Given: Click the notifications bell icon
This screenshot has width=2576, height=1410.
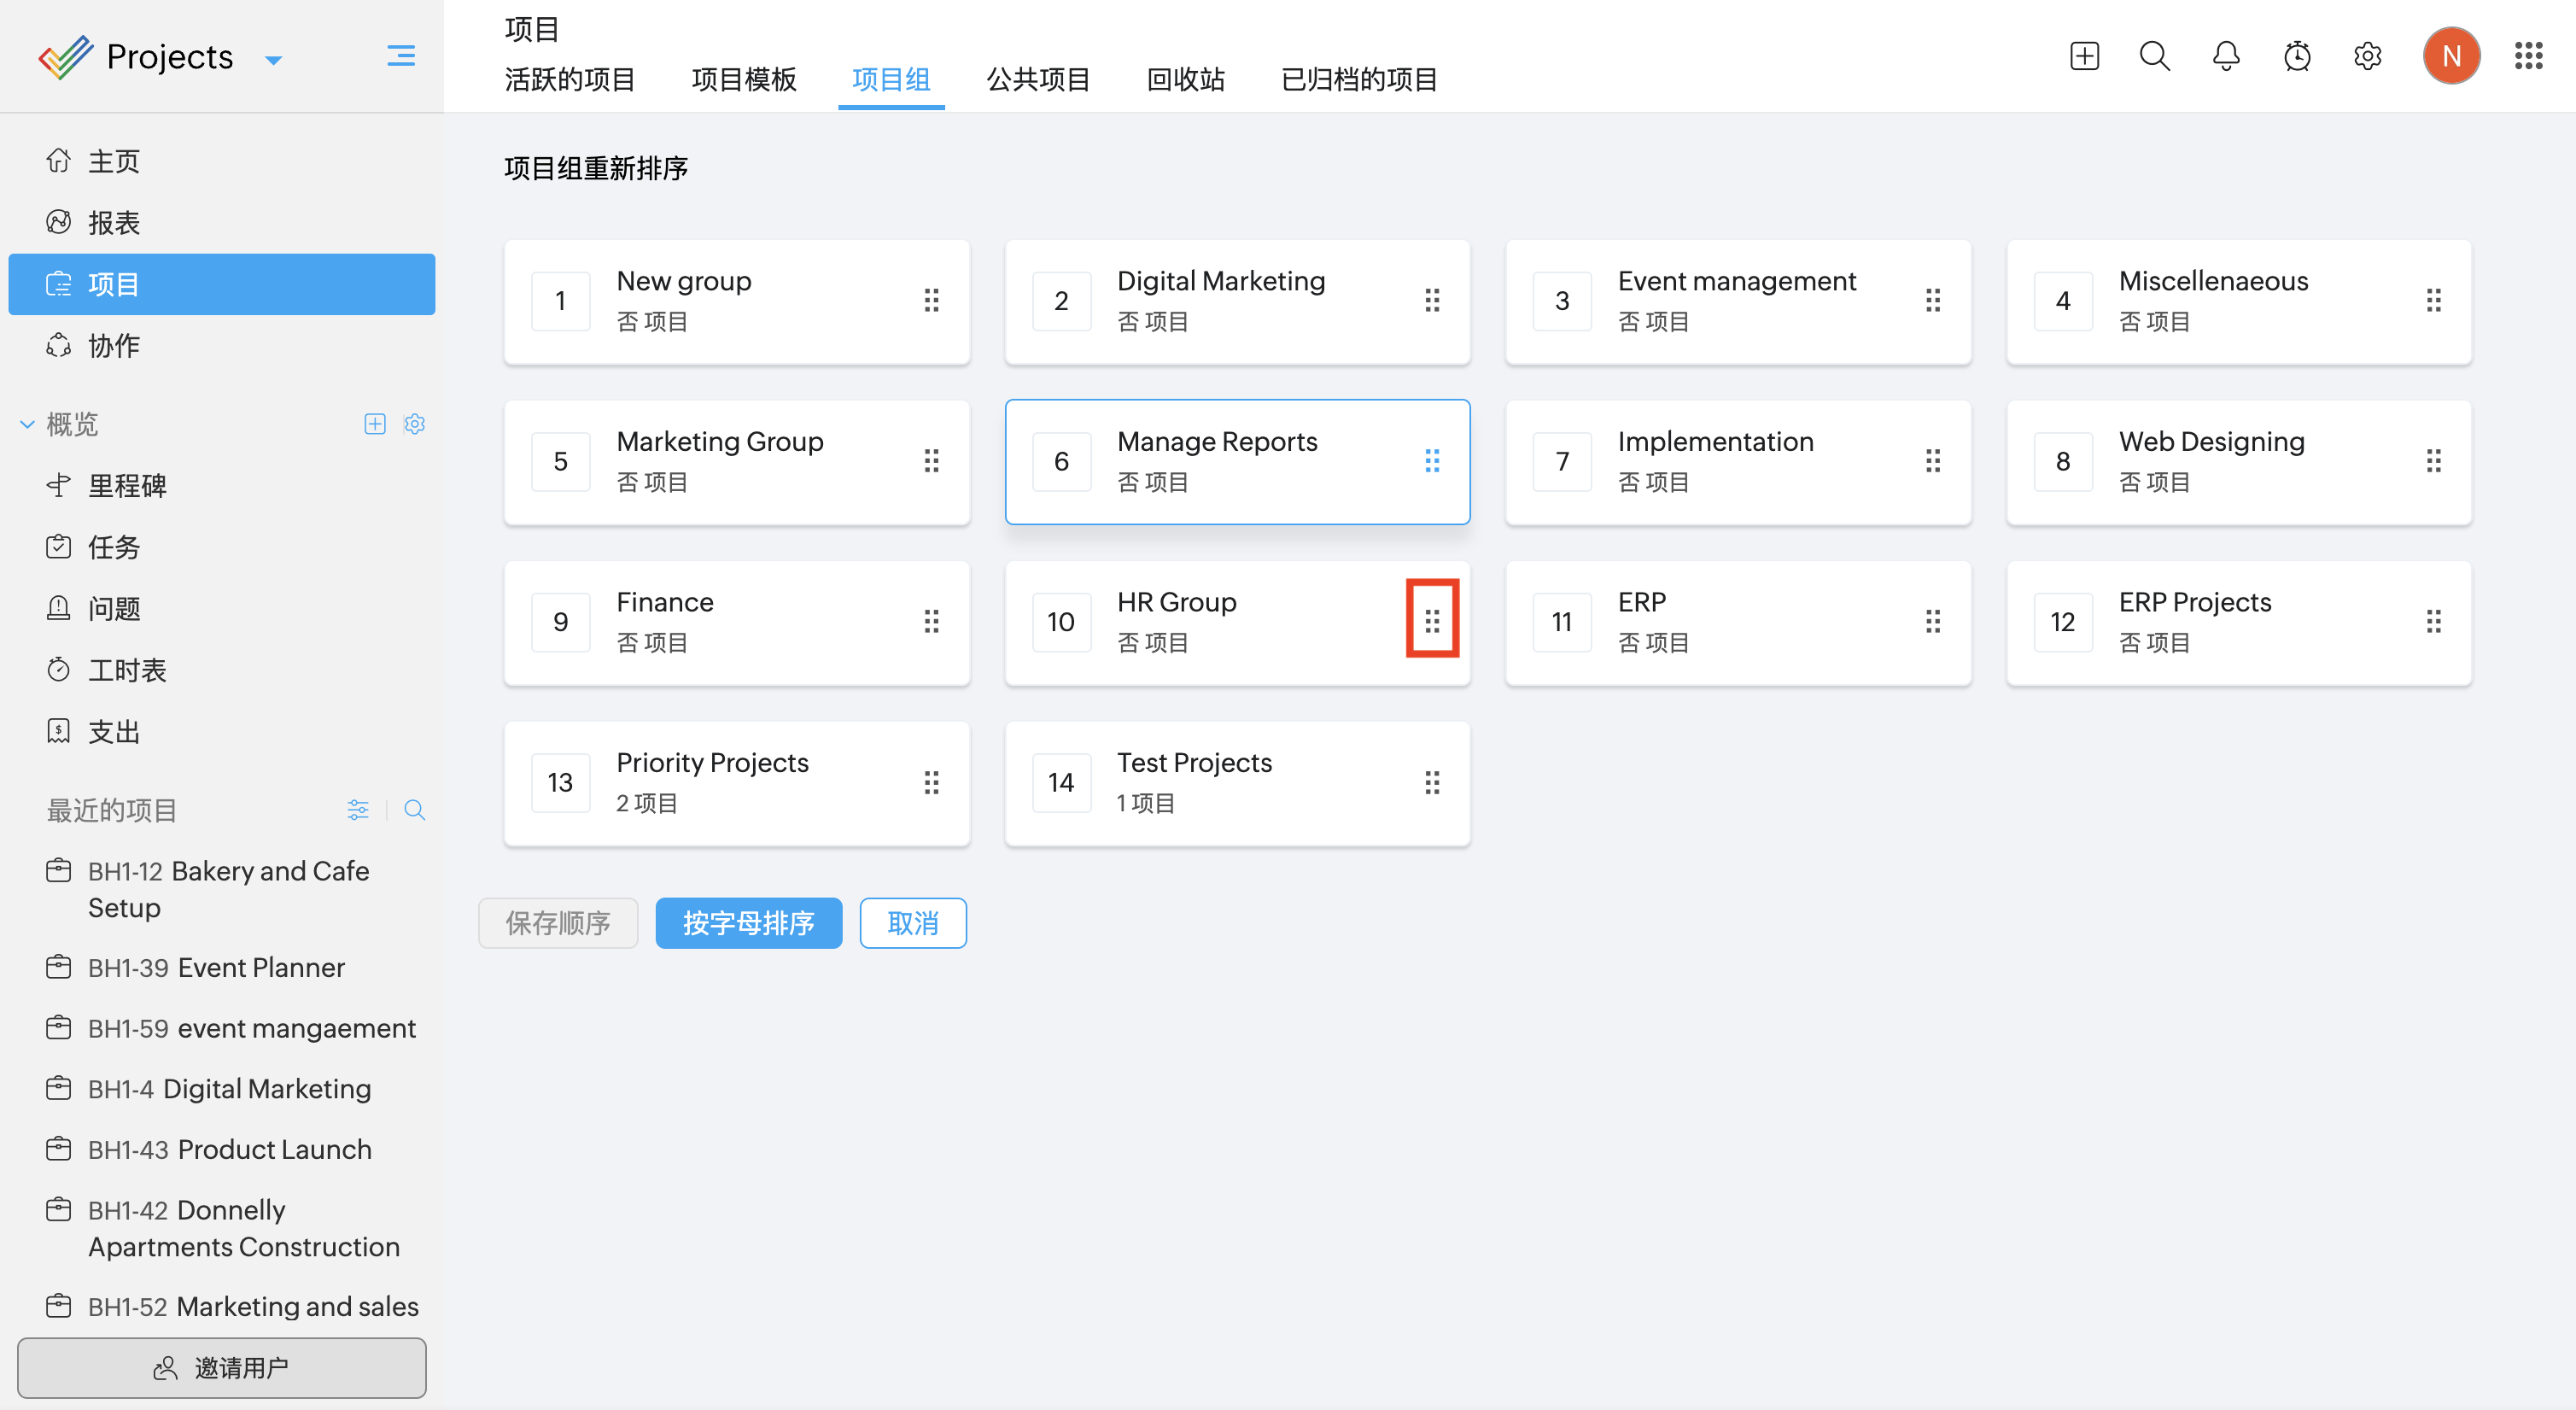Looking at the screenshot, I should [x=2225, y=56].
